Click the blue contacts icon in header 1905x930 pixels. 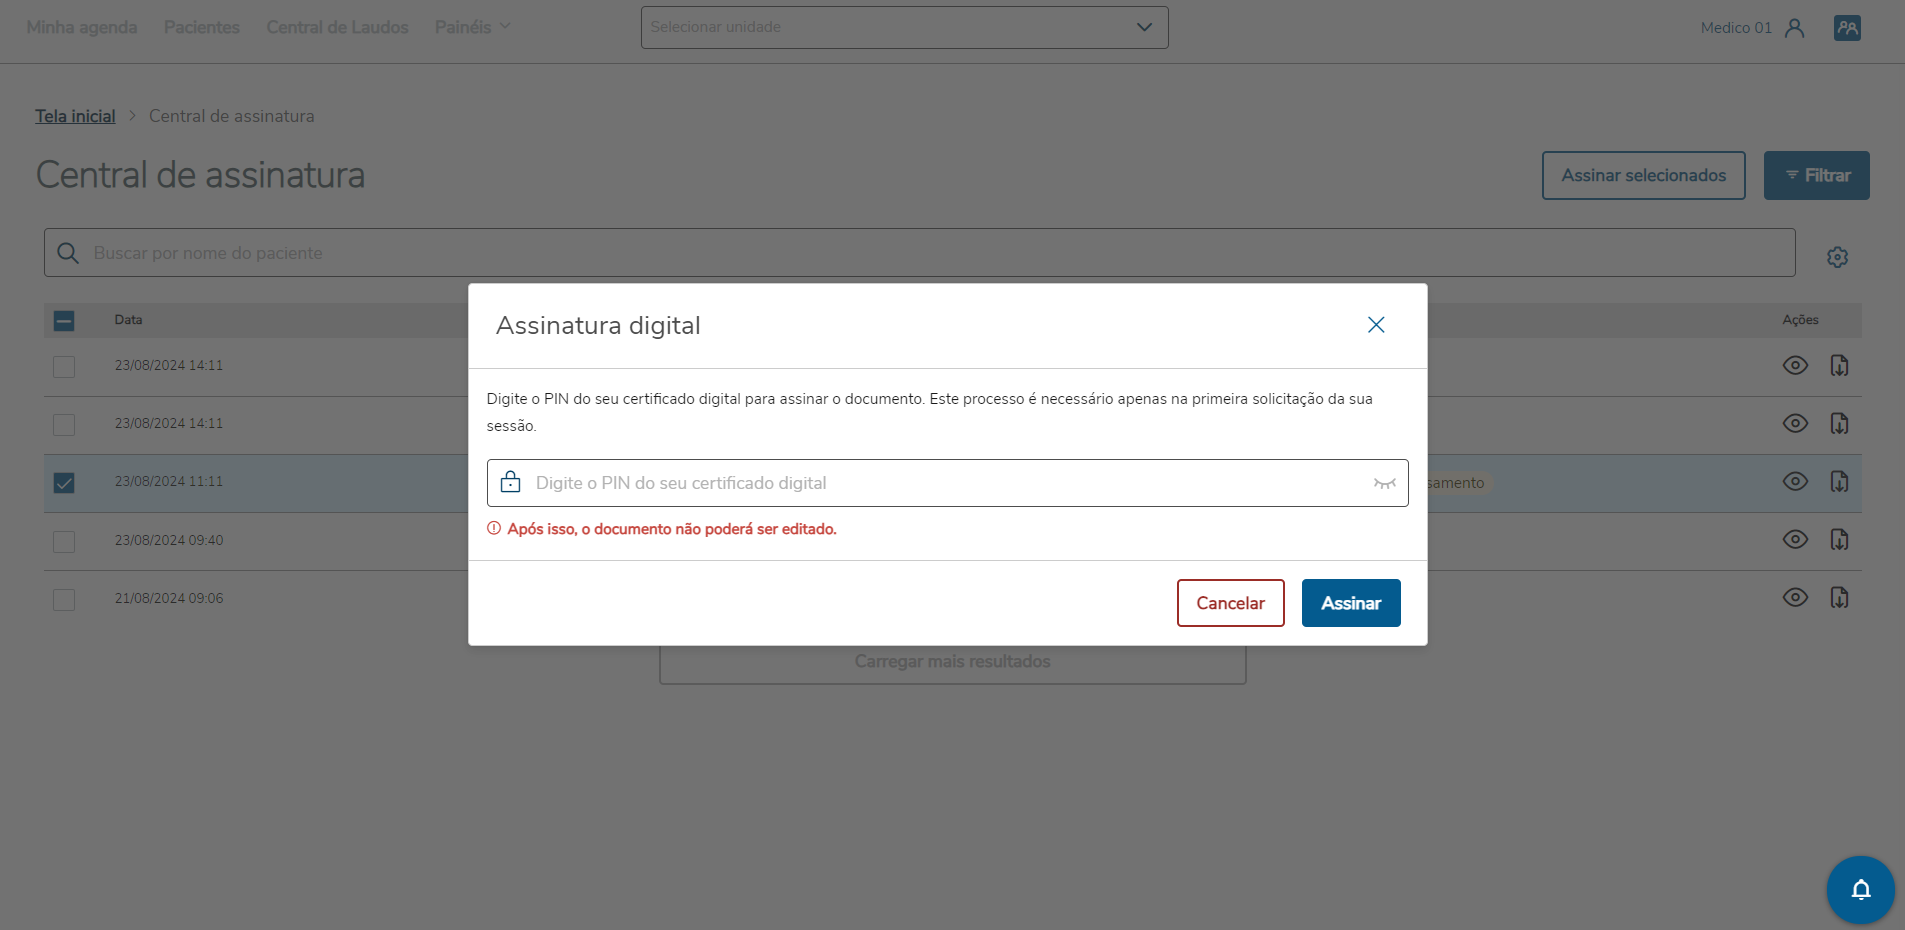click(1847, 28)
